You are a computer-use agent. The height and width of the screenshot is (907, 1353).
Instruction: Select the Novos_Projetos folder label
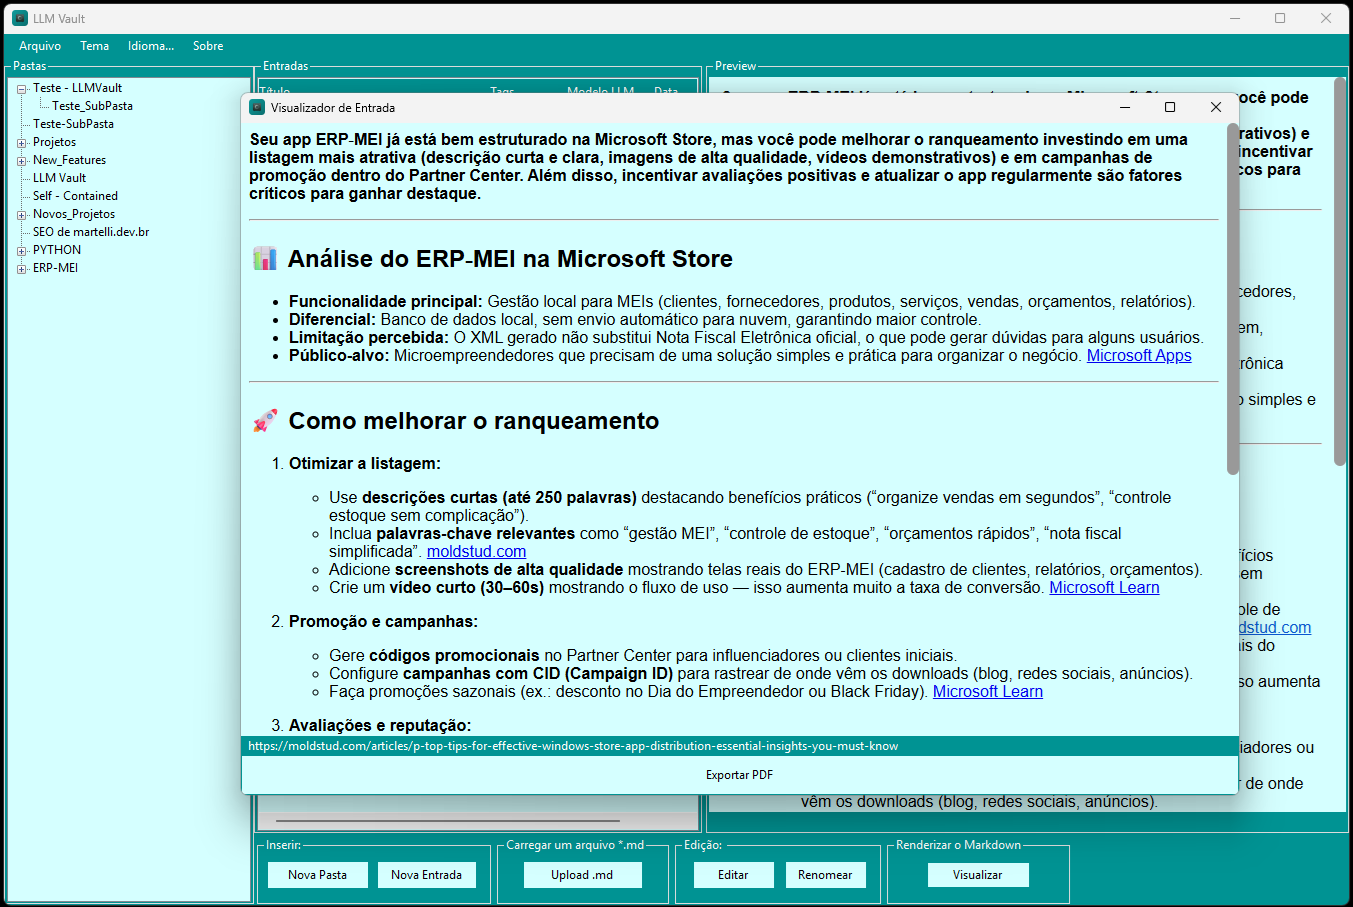coord(74,214)
